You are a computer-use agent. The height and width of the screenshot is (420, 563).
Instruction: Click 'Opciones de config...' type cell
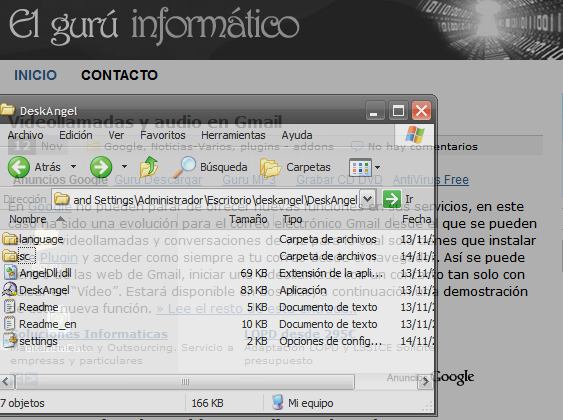pyautogui.click(x=330, y=341)
